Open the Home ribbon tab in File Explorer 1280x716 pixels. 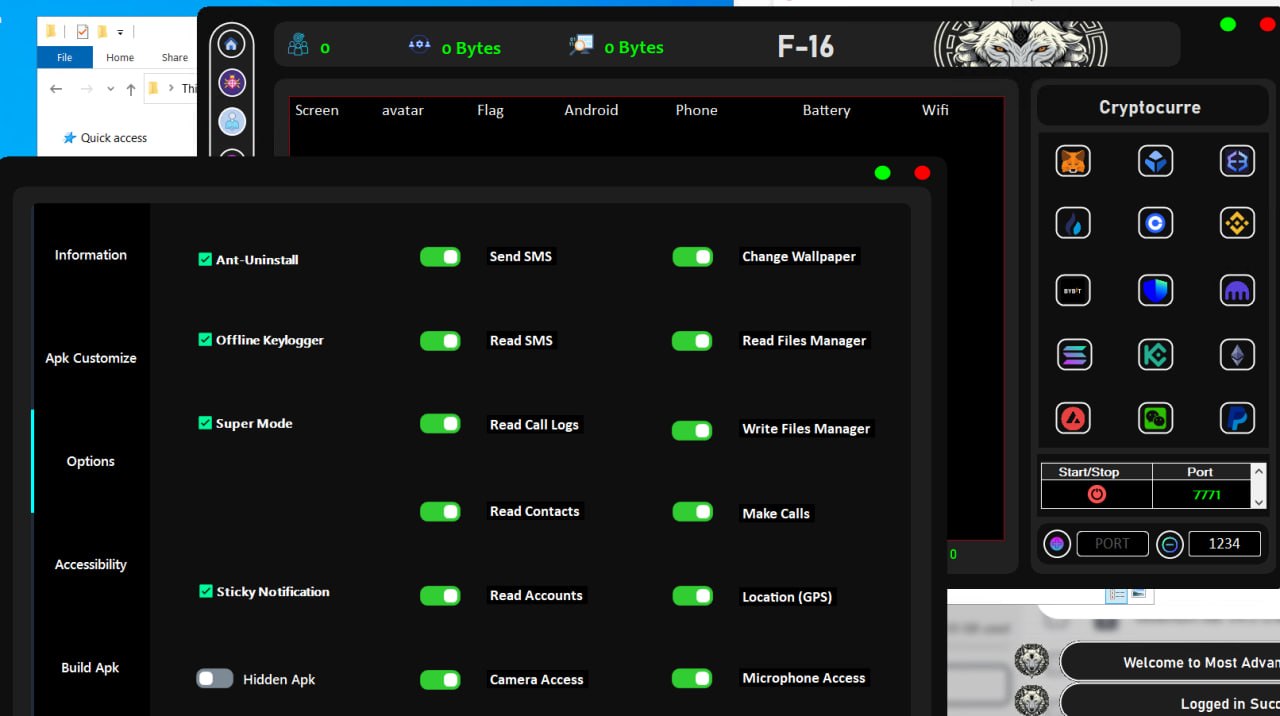pos(120,57)
